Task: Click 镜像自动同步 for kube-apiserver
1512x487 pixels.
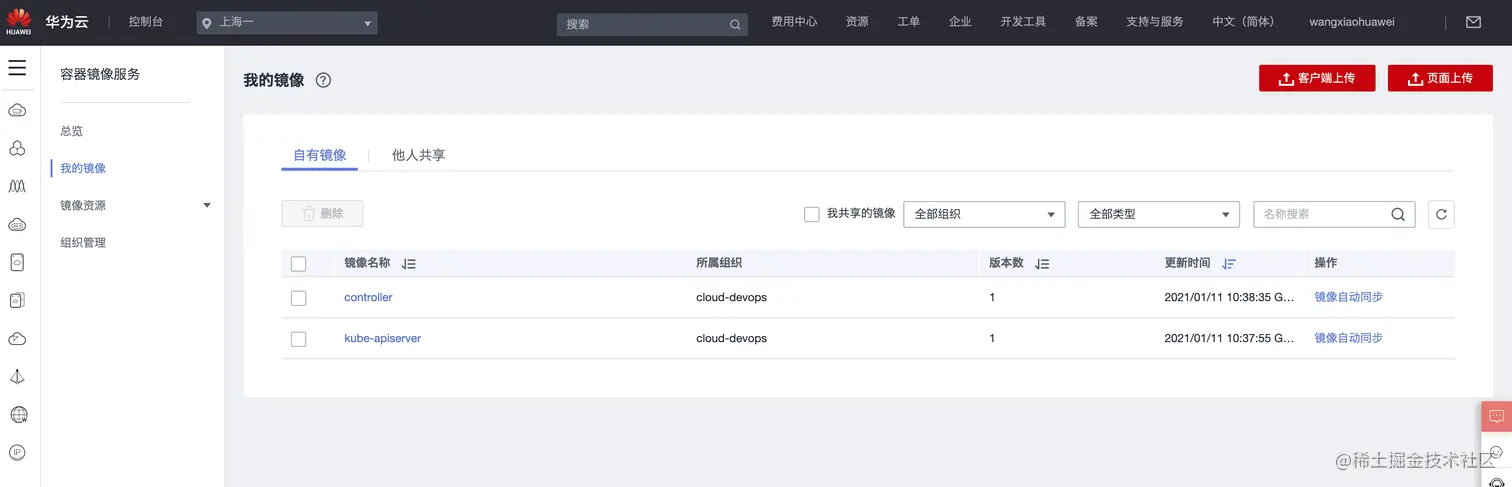Action: [1348, 338]
